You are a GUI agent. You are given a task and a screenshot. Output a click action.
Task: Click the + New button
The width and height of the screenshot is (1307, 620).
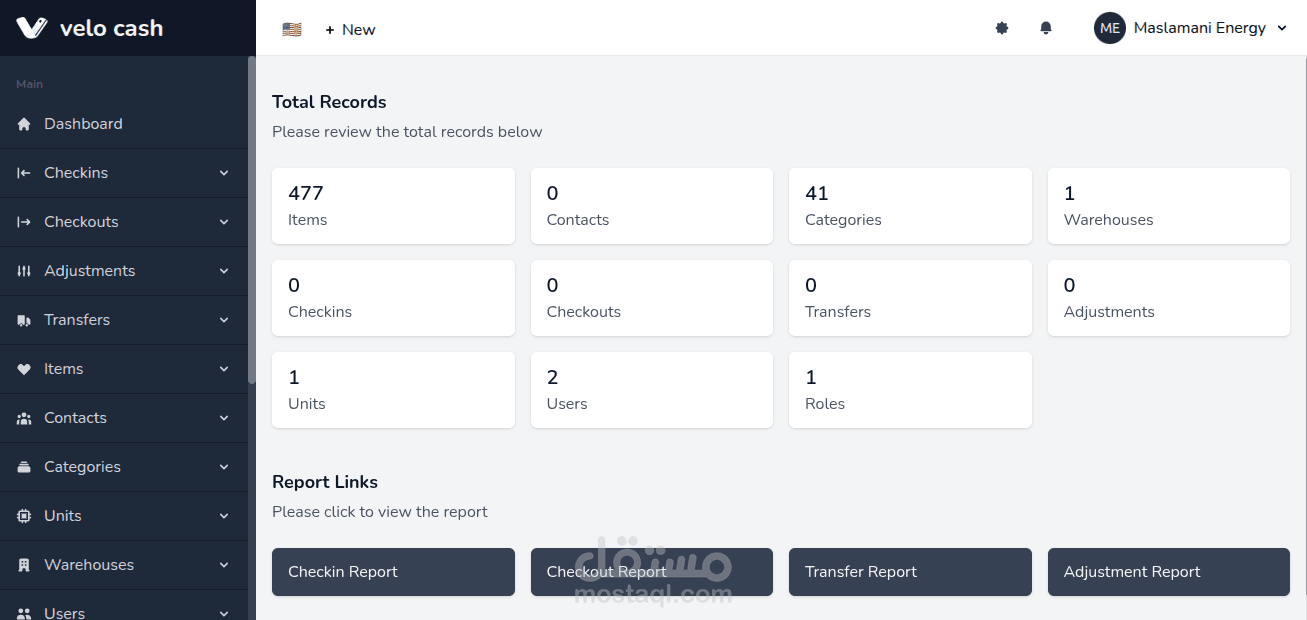350,30
